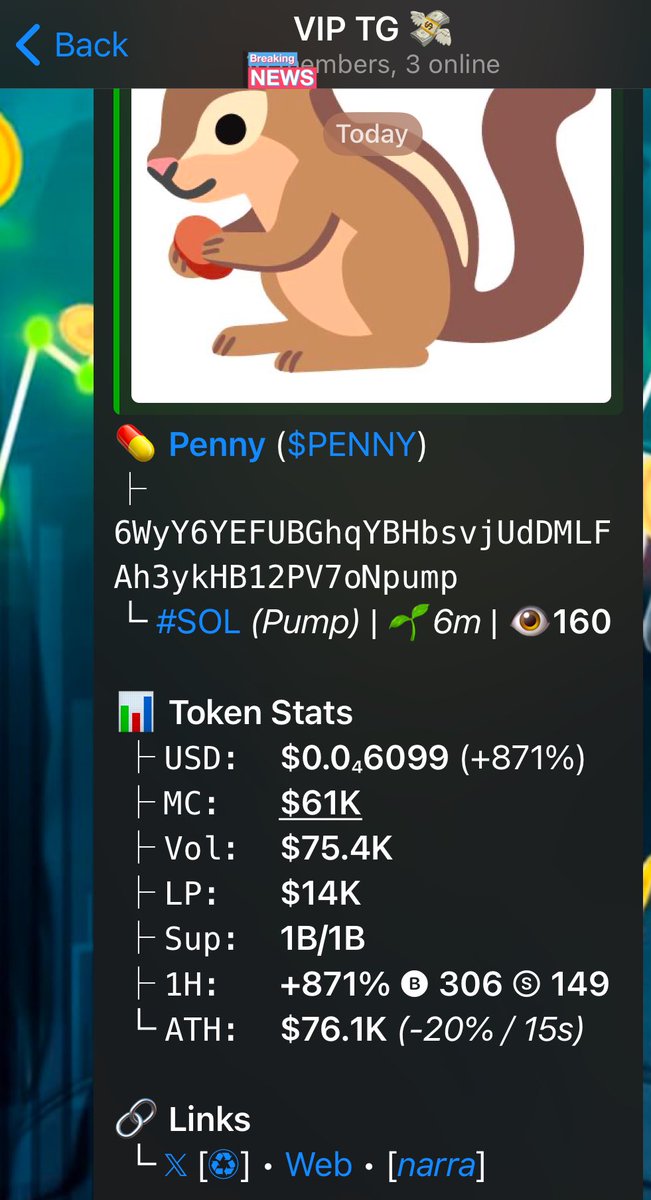This screenshot has width=651, height=1200.
Task: Tap the Breaking News badge
Action: (282, 70)
